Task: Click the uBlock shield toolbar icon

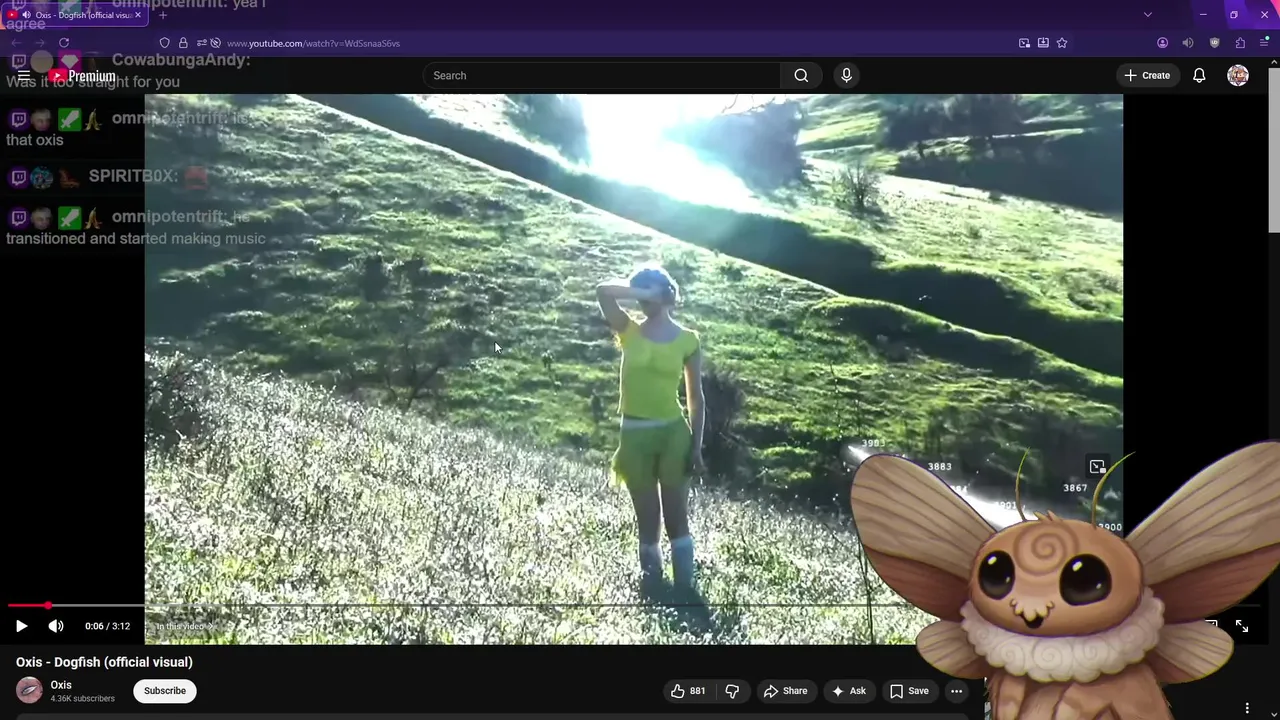Action: tap(1215, 43)
